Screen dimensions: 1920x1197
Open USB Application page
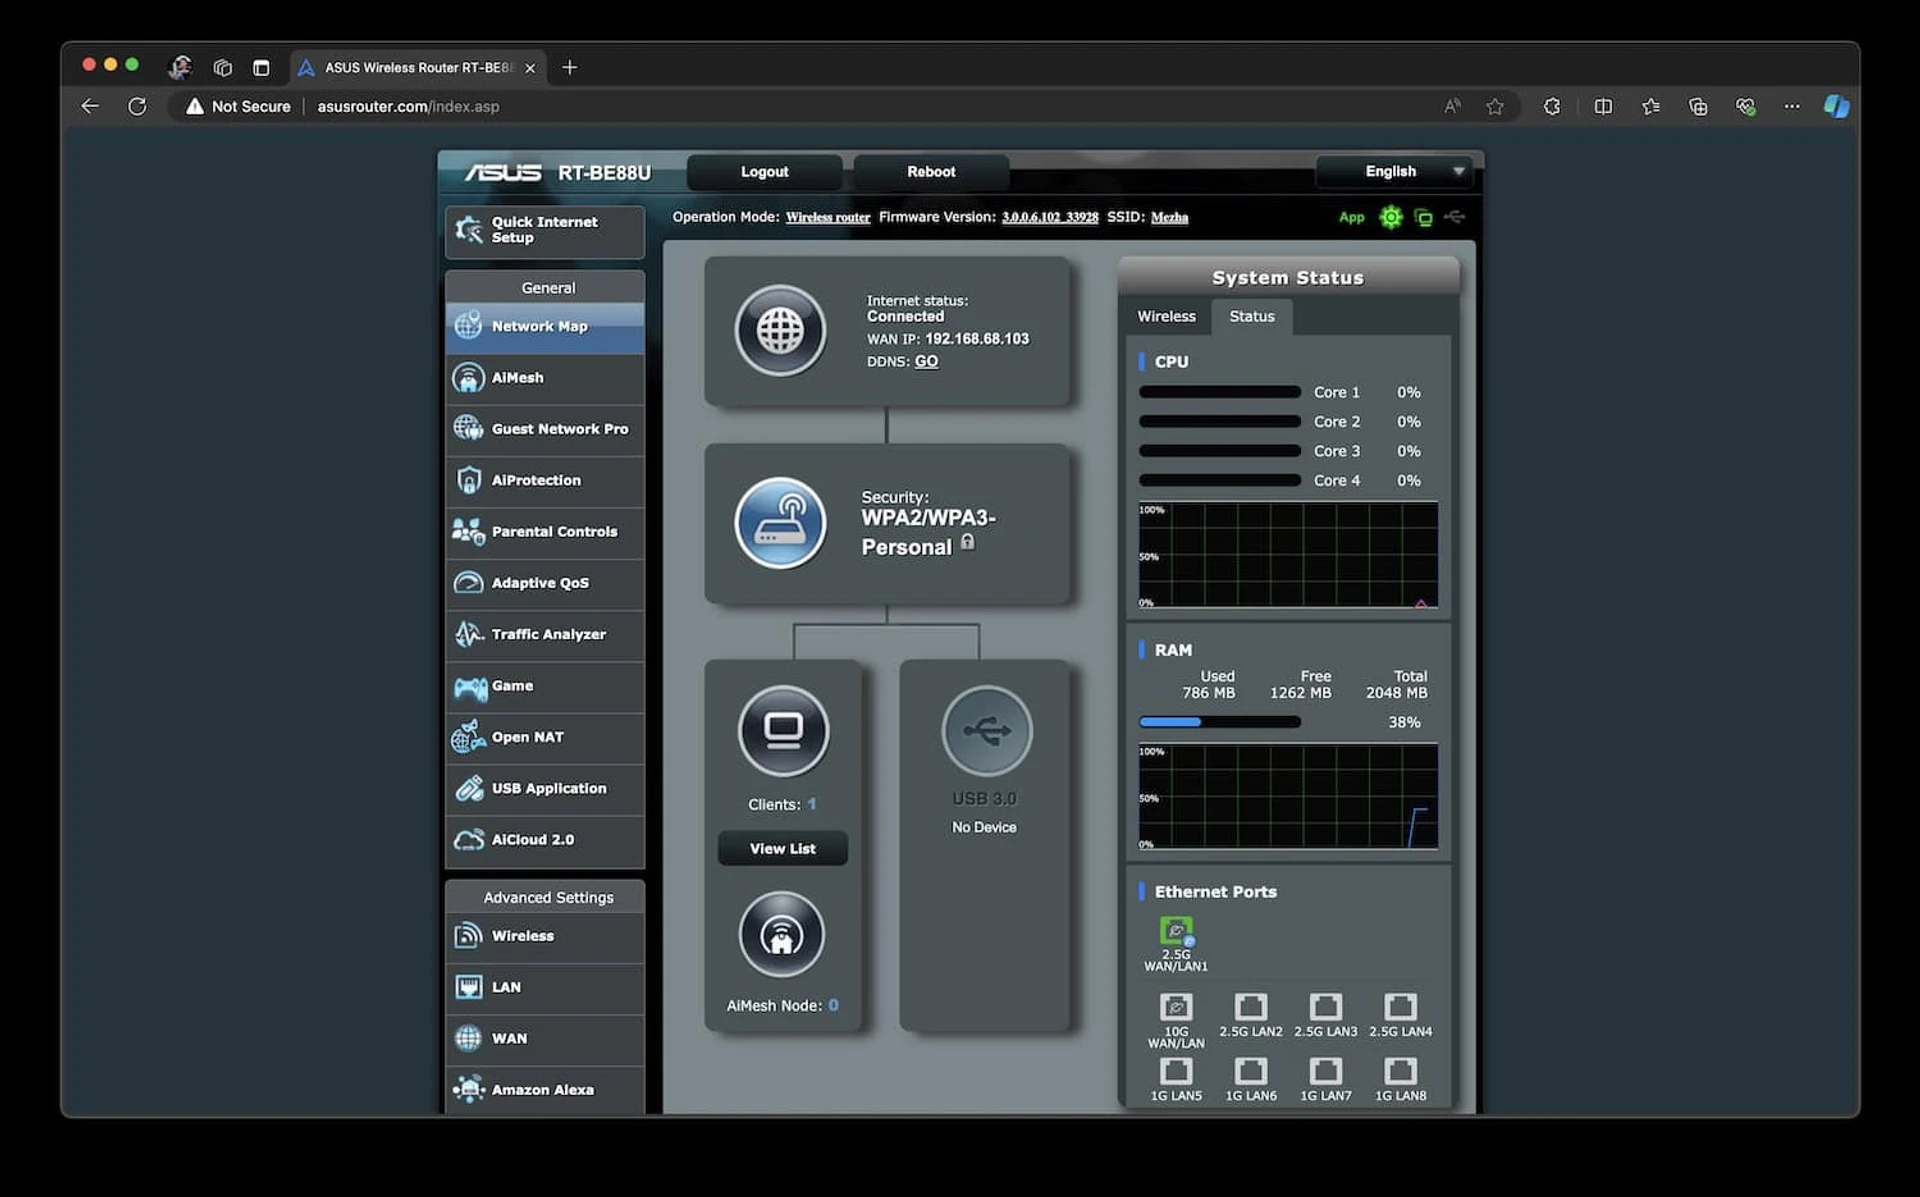point(545,789)
